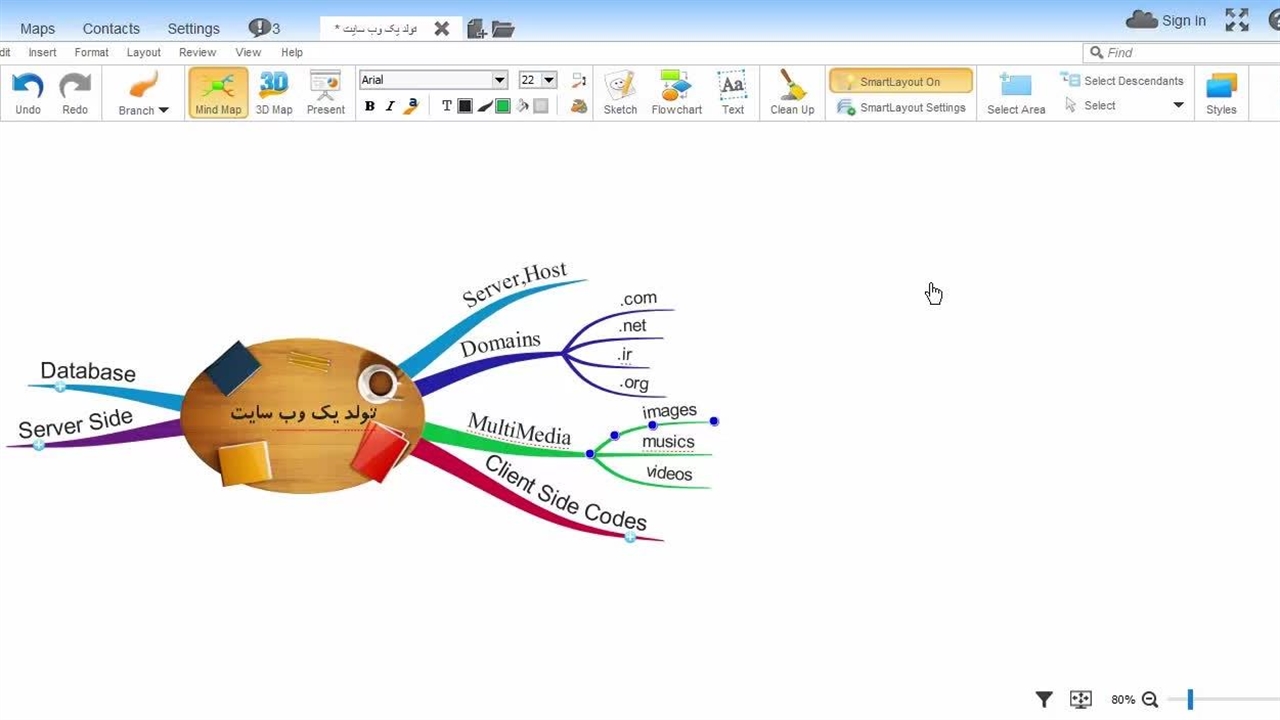Screen dimensions: 1280x720
Task: Open the notifications bubble showing 3
Action: [264, 28]
